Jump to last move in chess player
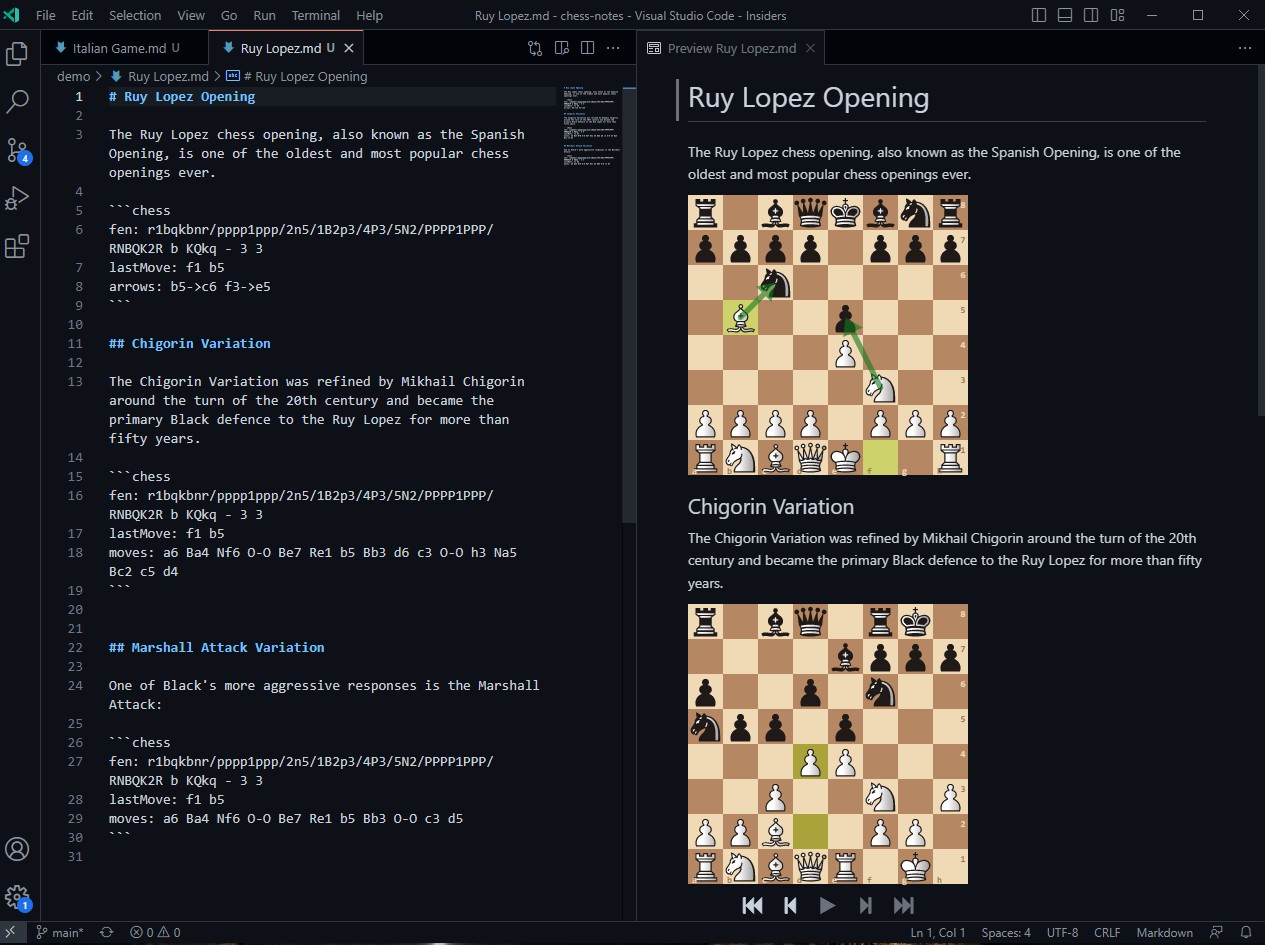 904,905
